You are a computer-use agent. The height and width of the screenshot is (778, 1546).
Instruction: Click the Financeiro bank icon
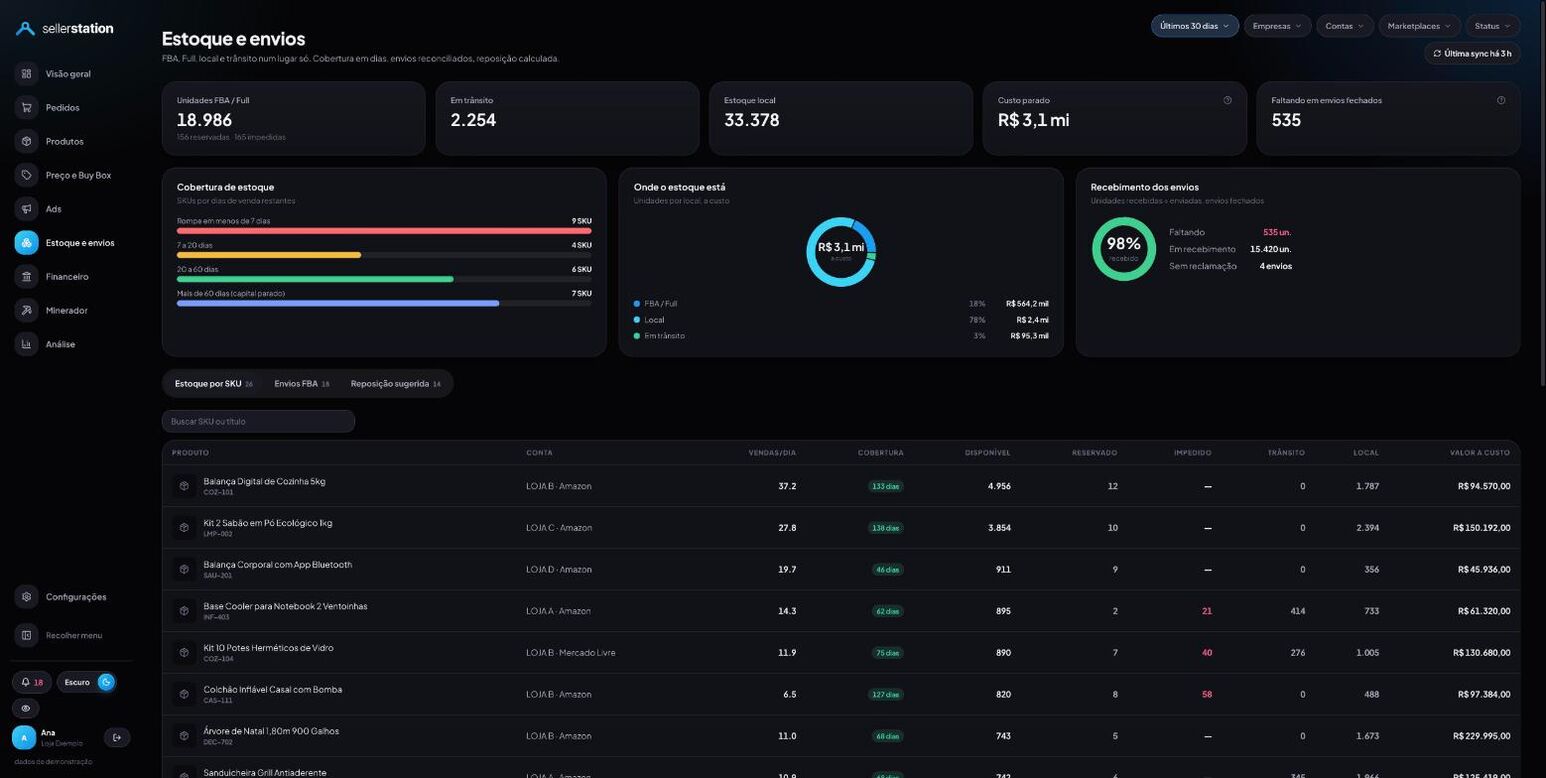click(26, 277)
